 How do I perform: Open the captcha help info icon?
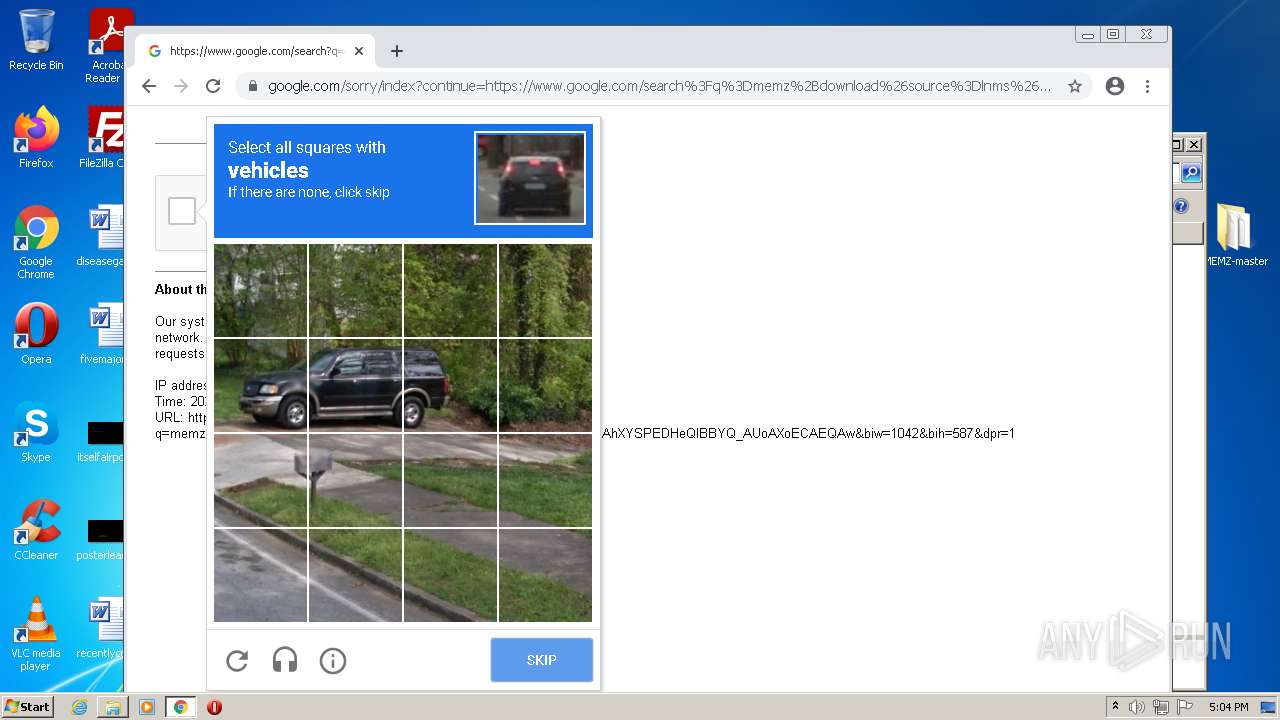[x=333, y=660]
